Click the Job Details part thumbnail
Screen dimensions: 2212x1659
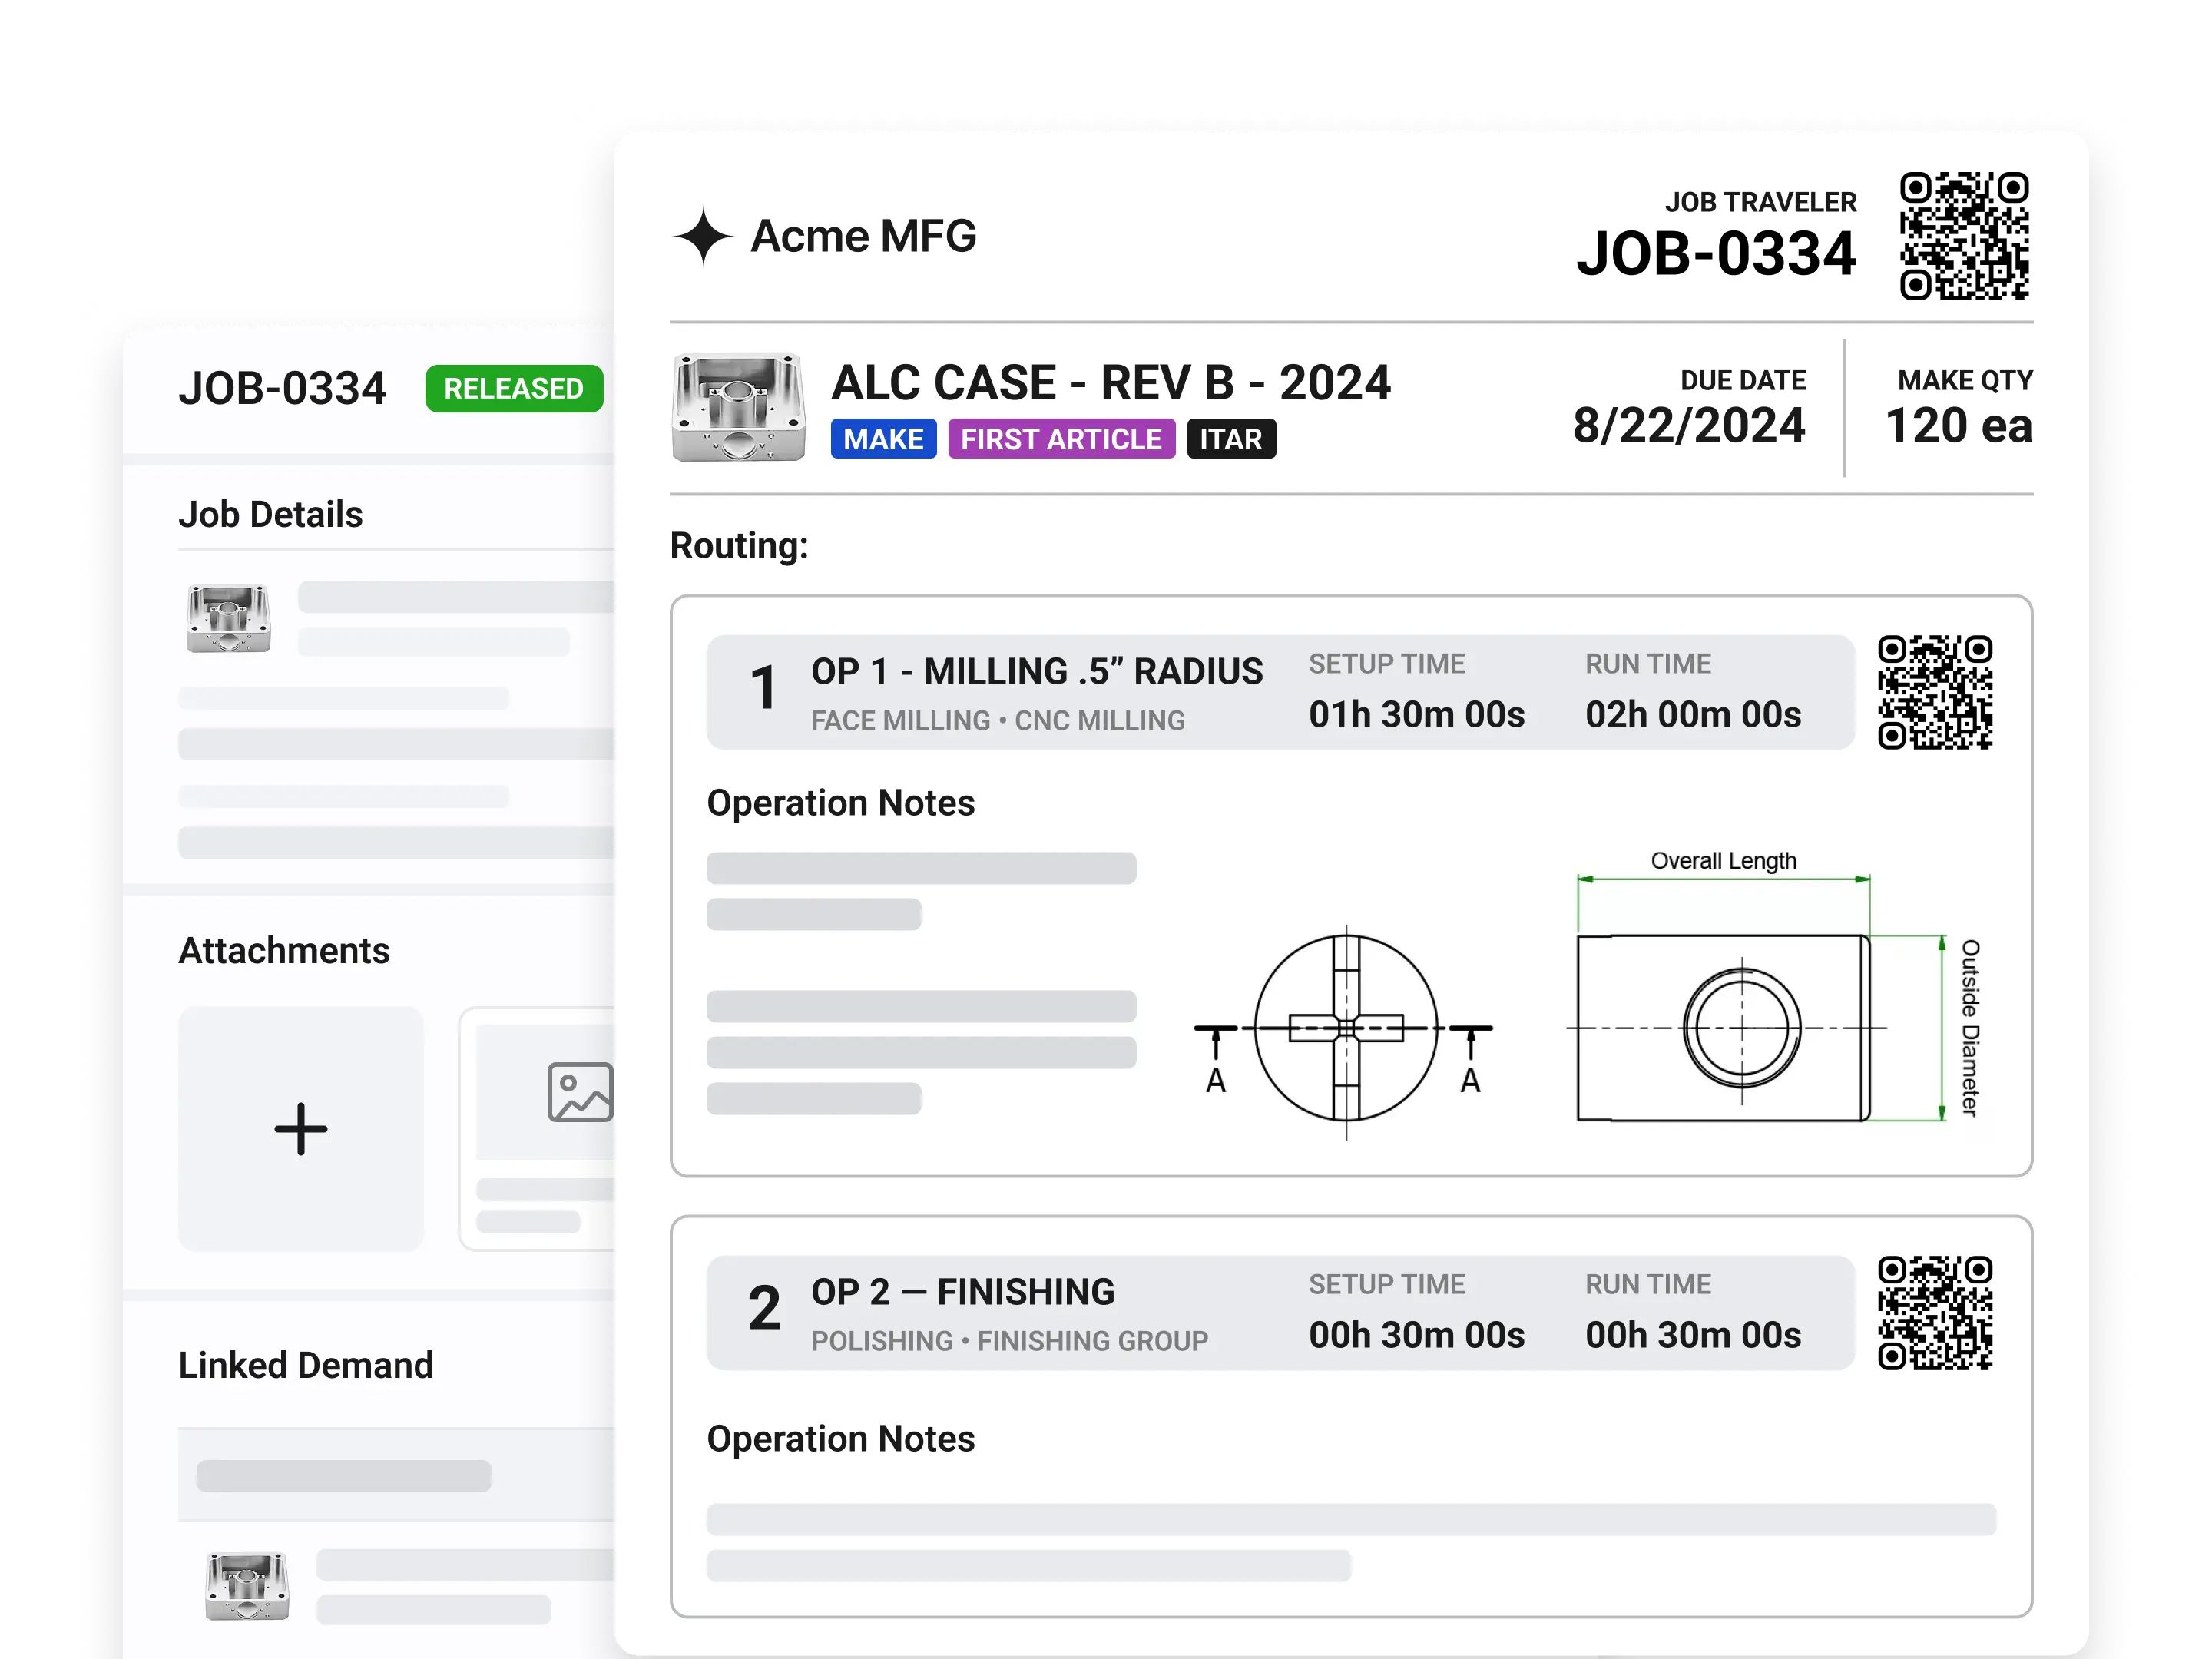[x=229, y=618]
